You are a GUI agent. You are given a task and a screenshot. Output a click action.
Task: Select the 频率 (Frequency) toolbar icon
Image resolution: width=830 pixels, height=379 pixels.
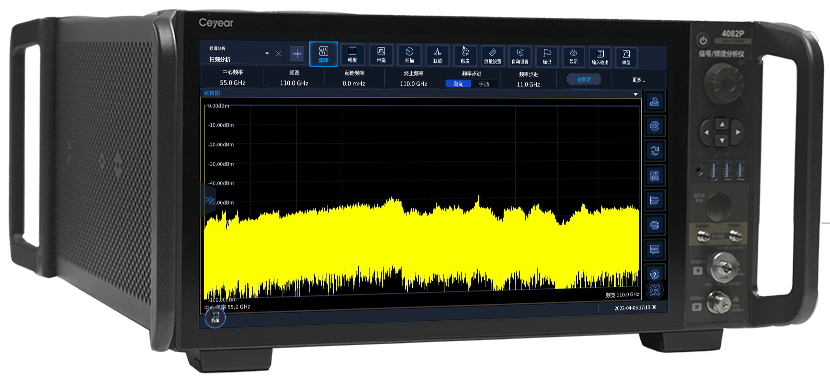click(x=323, y=54)
